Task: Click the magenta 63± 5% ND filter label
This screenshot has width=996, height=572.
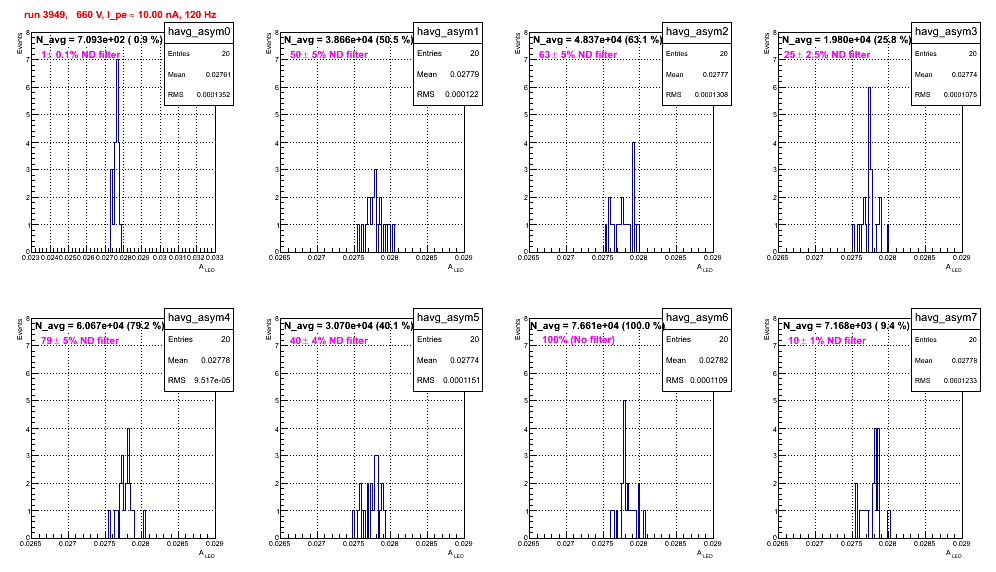Action: (x=578, y=55)
